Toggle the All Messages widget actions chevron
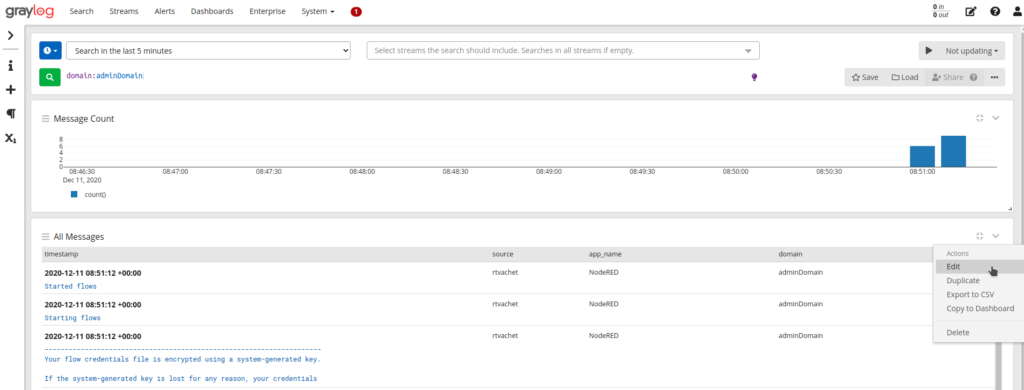Viewport: 1024px width, 390px height. (996, 236)
